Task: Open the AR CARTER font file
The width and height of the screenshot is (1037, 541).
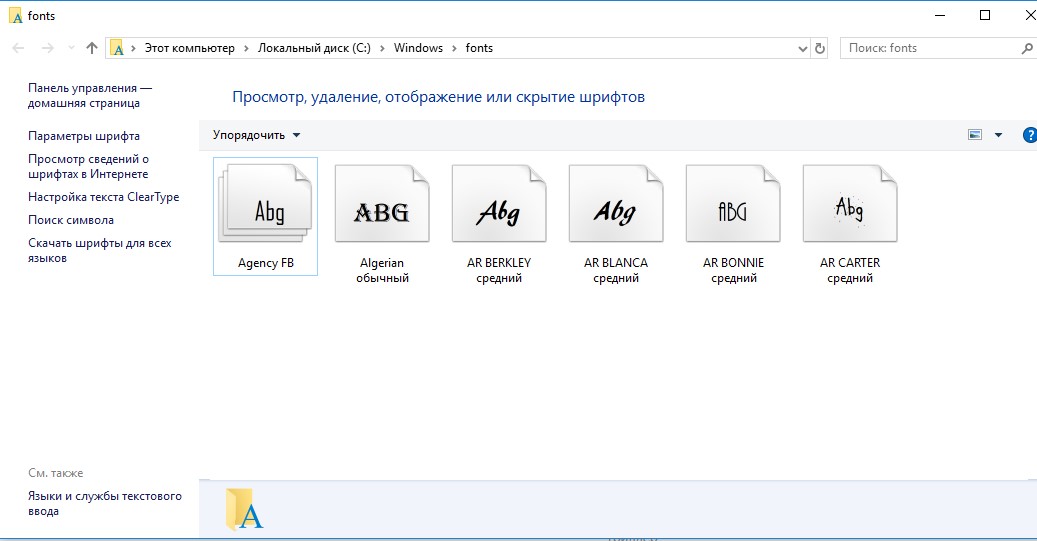Action: point(850,205)
